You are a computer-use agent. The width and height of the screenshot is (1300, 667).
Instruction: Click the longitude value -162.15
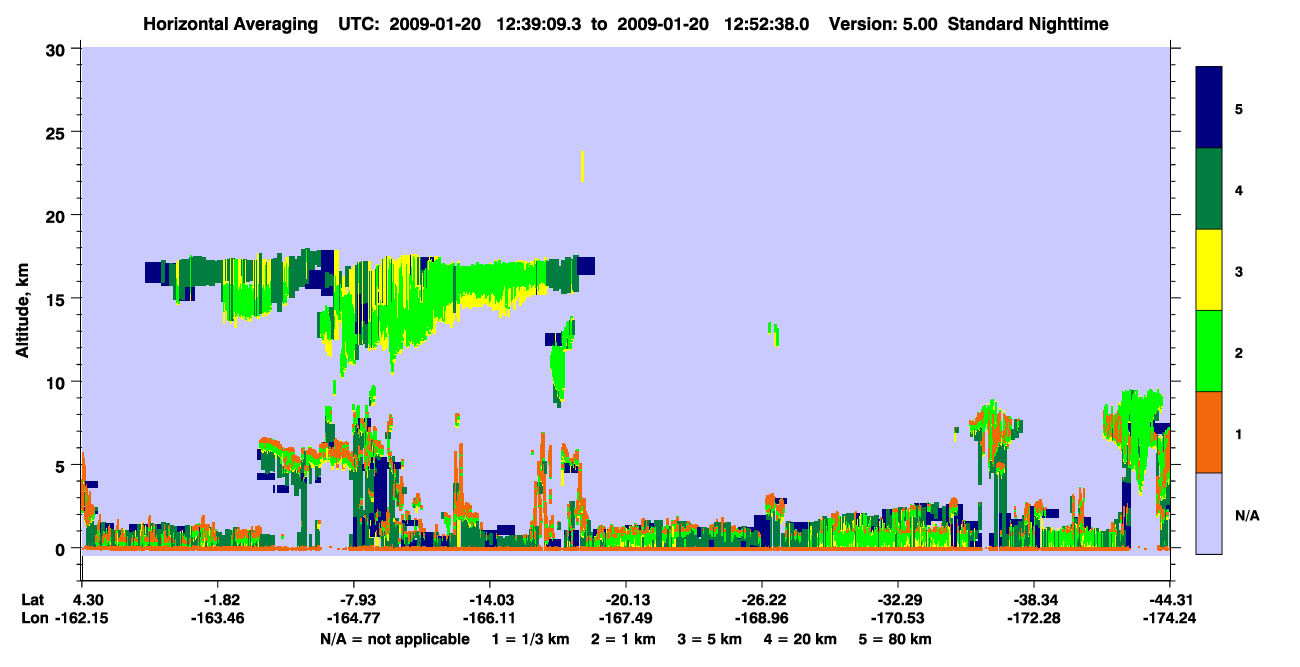pyautogui.click(x=82, y=619)
